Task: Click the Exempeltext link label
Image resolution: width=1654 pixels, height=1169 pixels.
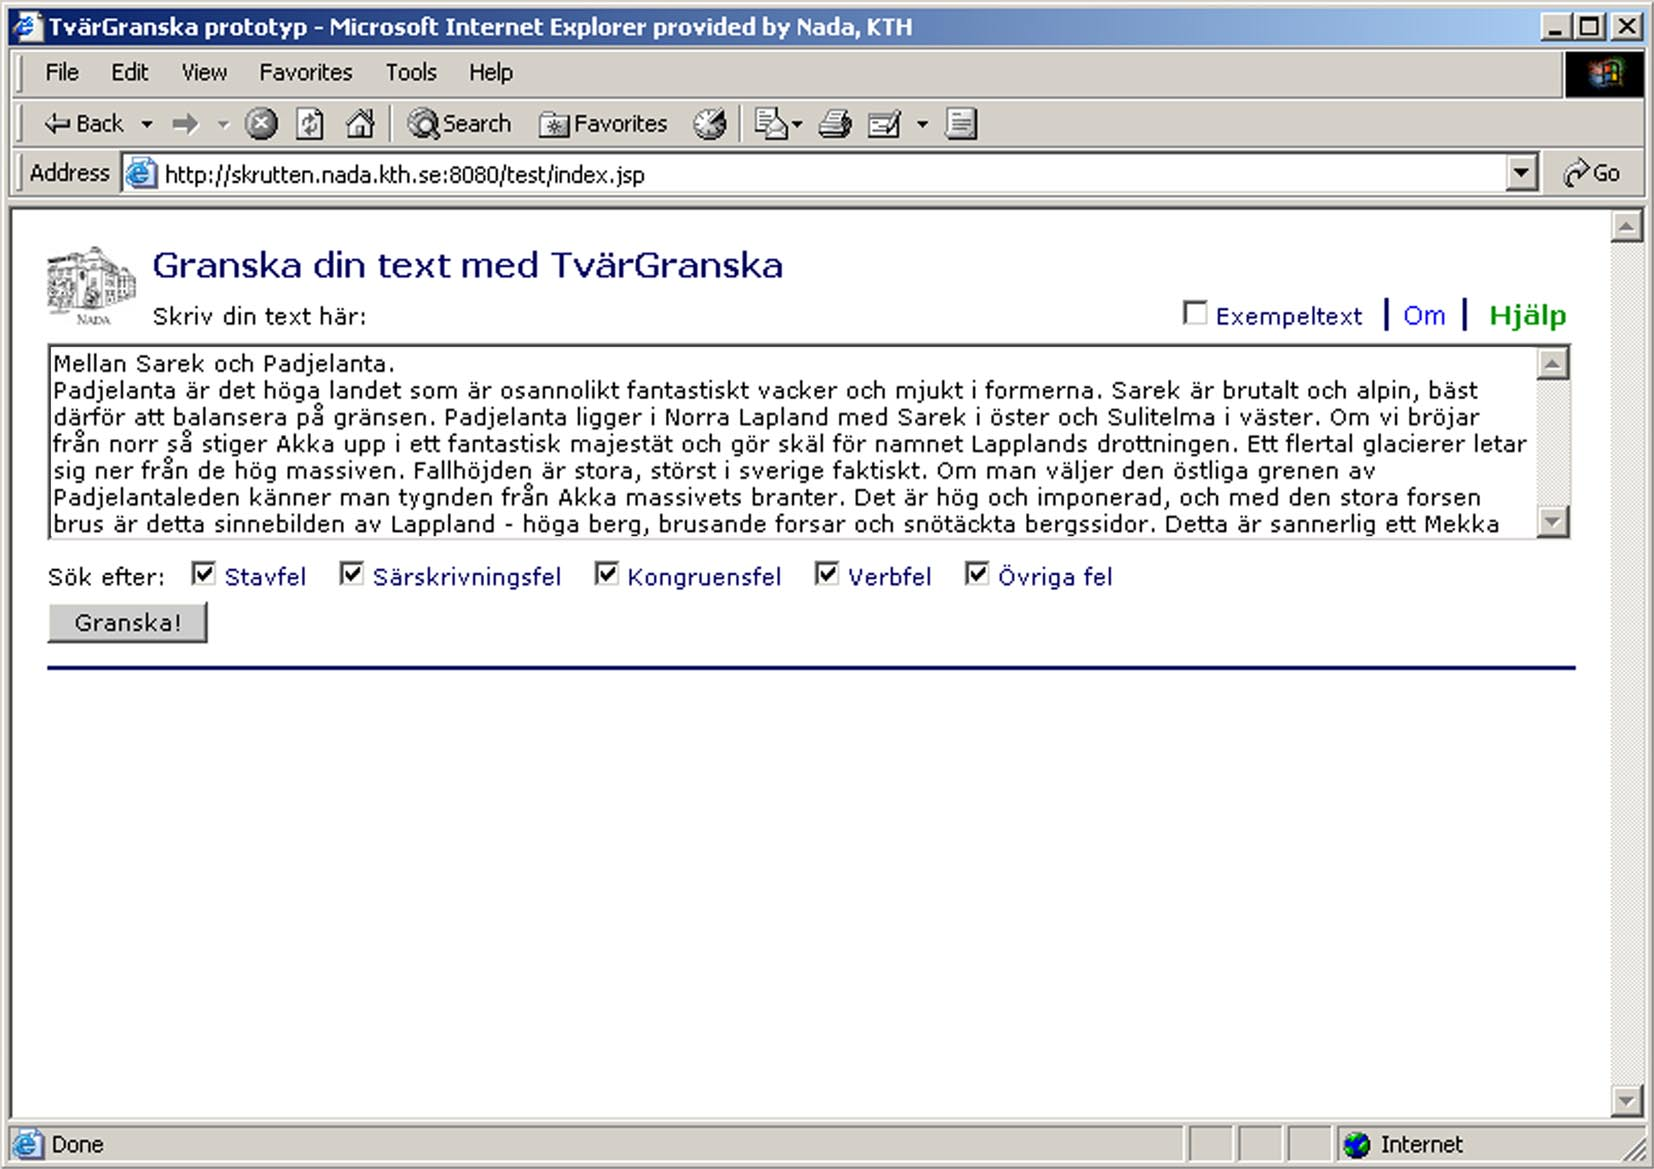Action: [x=1289, y=317]
